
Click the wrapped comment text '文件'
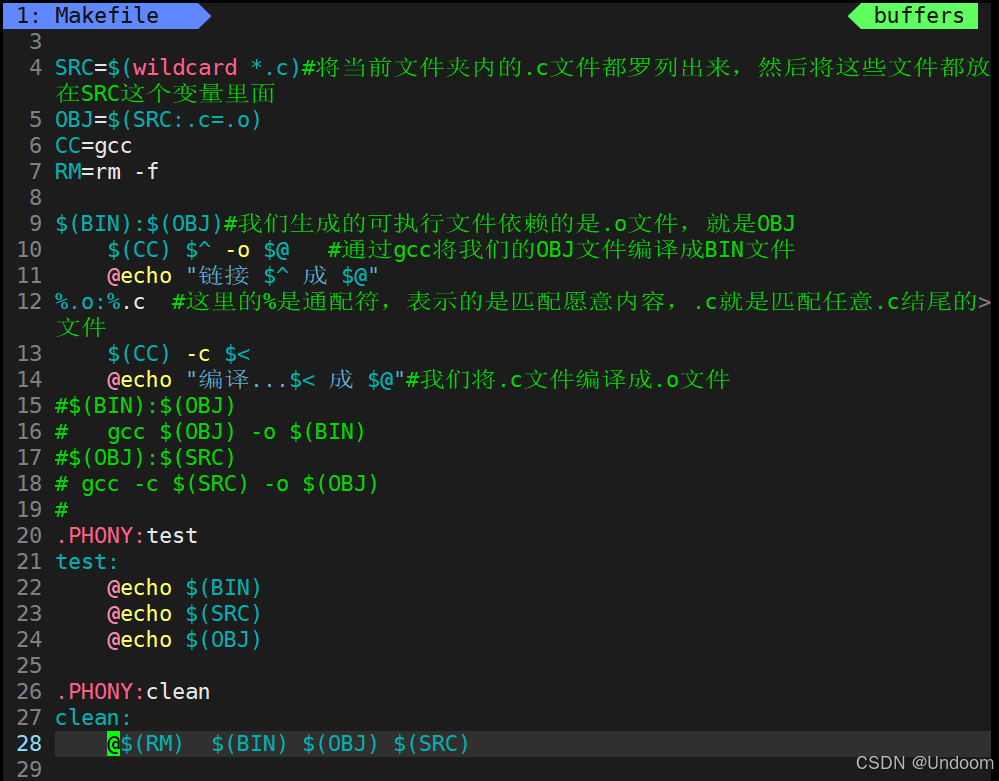(80, 328)
